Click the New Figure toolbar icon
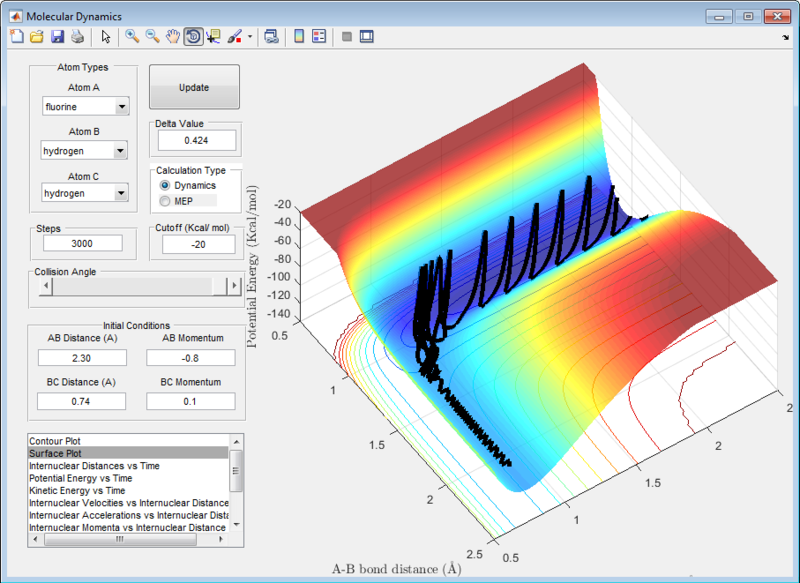This screenshot has width=800, height=583. click(x=15, y=37)
